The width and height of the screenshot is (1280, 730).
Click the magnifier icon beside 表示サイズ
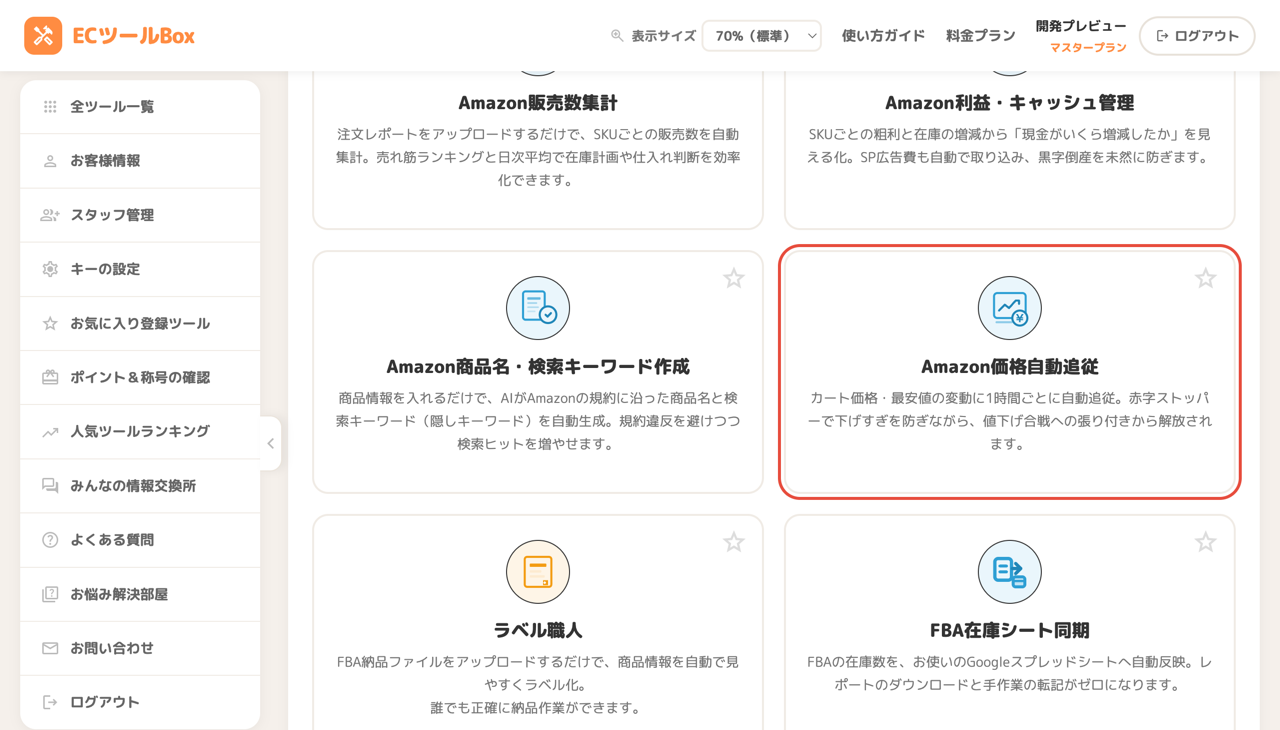tap(617, 35)
